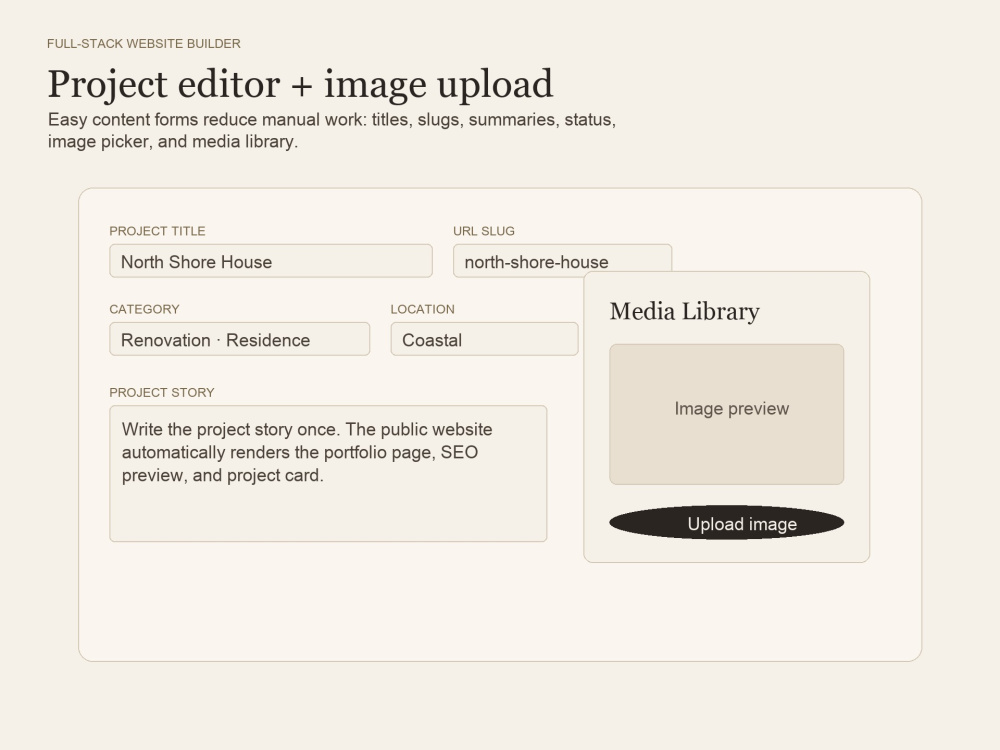This screenshot has height=750, width=1000.
Task: Click the 'CATEGORY' label
Action: click(144, 309)
